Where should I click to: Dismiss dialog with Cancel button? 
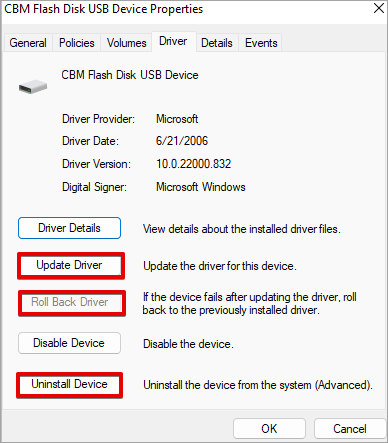(350, 429)
